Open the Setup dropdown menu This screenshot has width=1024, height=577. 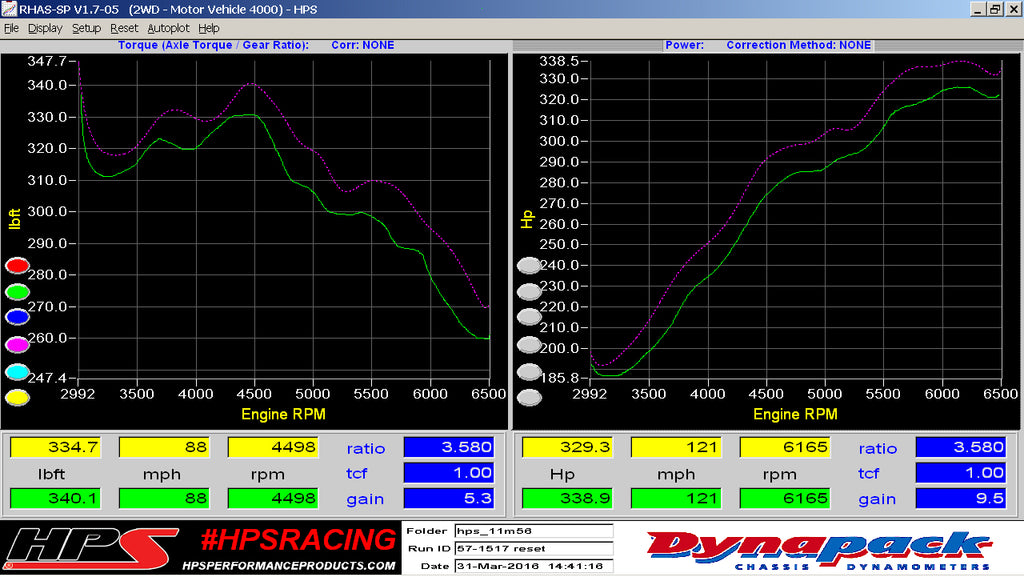click(86, 28)
